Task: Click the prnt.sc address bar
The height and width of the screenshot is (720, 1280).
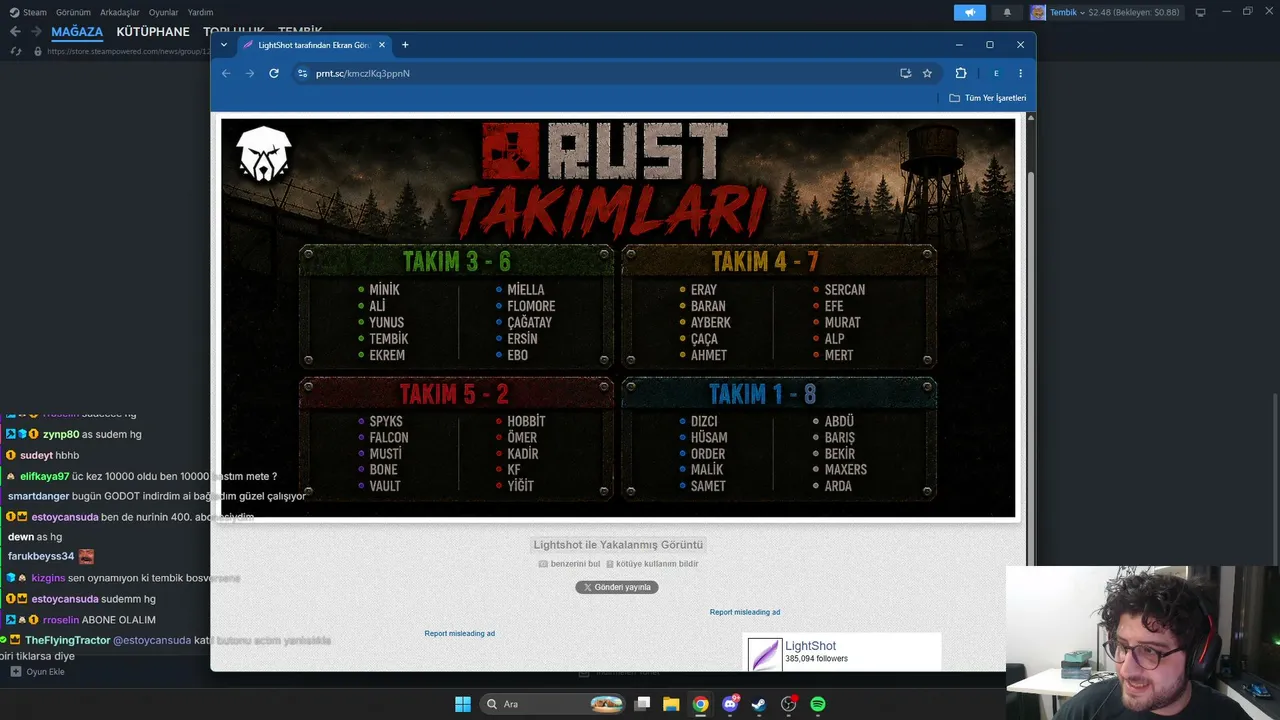Action: [x=600, y=73]
